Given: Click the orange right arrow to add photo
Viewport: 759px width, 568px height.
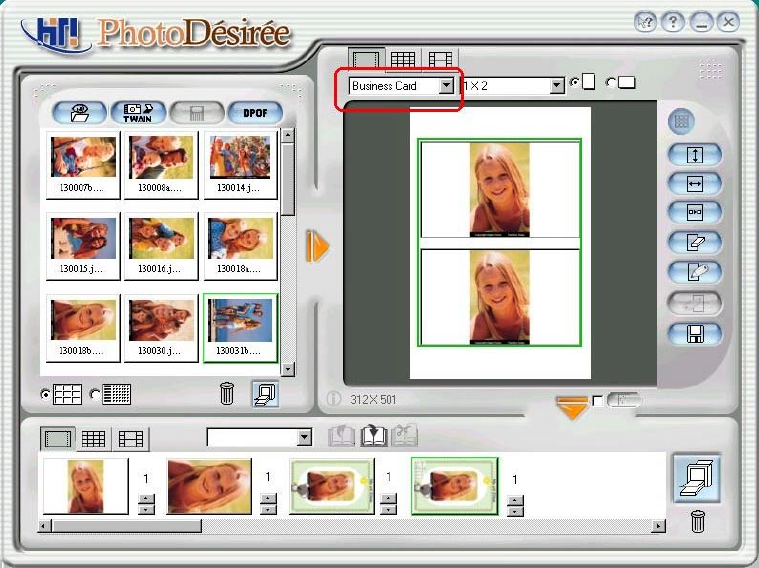Looking at the screenshot, I should pyautogui.click(x=318, y=246).
